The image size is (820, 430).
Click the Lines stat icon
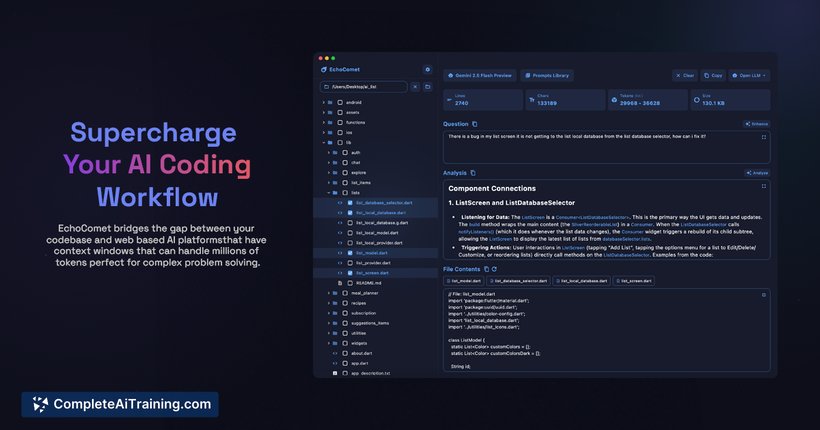click(449, 100)
